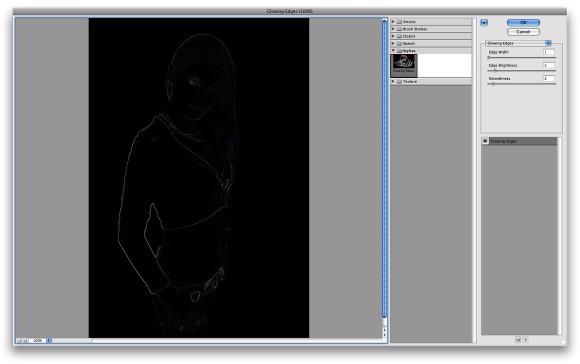Click the Texture folder icon
Screen dimensions: 580x364
pos(399,81)
